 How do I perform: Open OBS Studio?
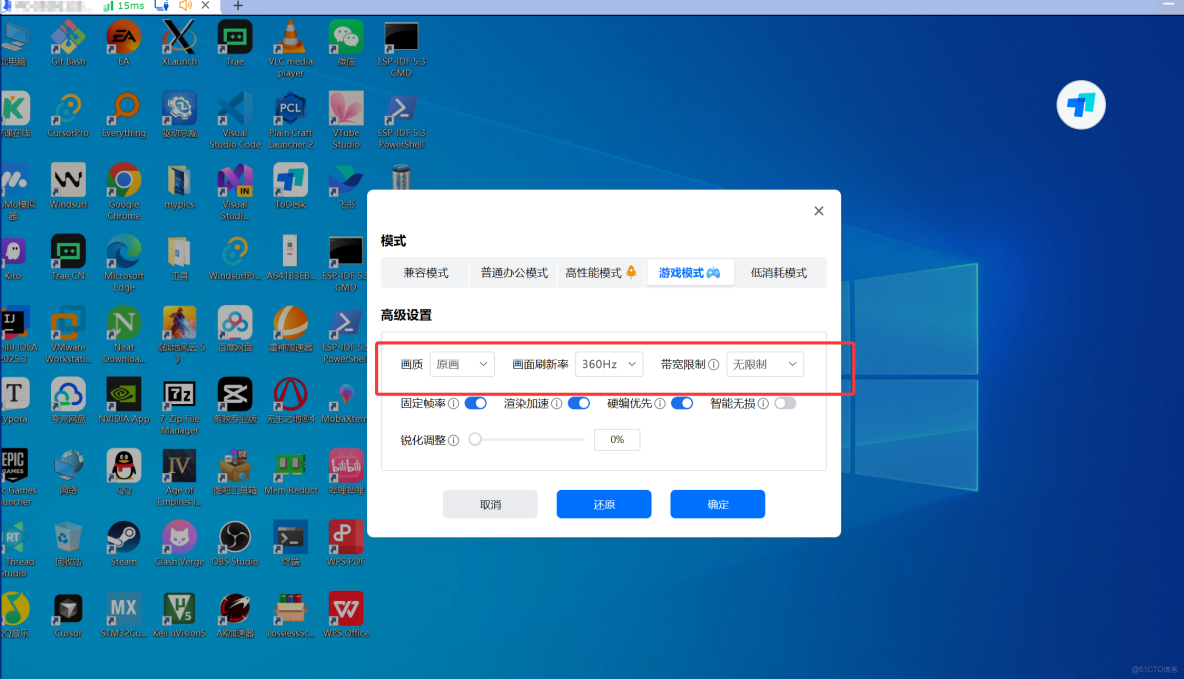(x=234, y=536)
